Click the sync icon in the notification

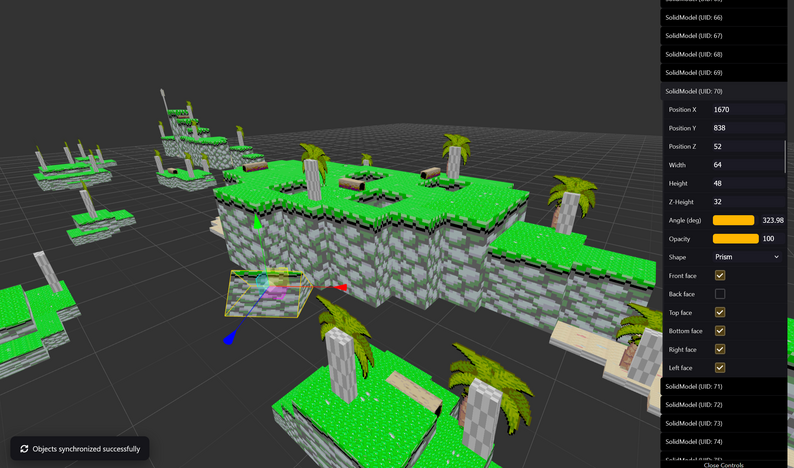click(24, 449)
